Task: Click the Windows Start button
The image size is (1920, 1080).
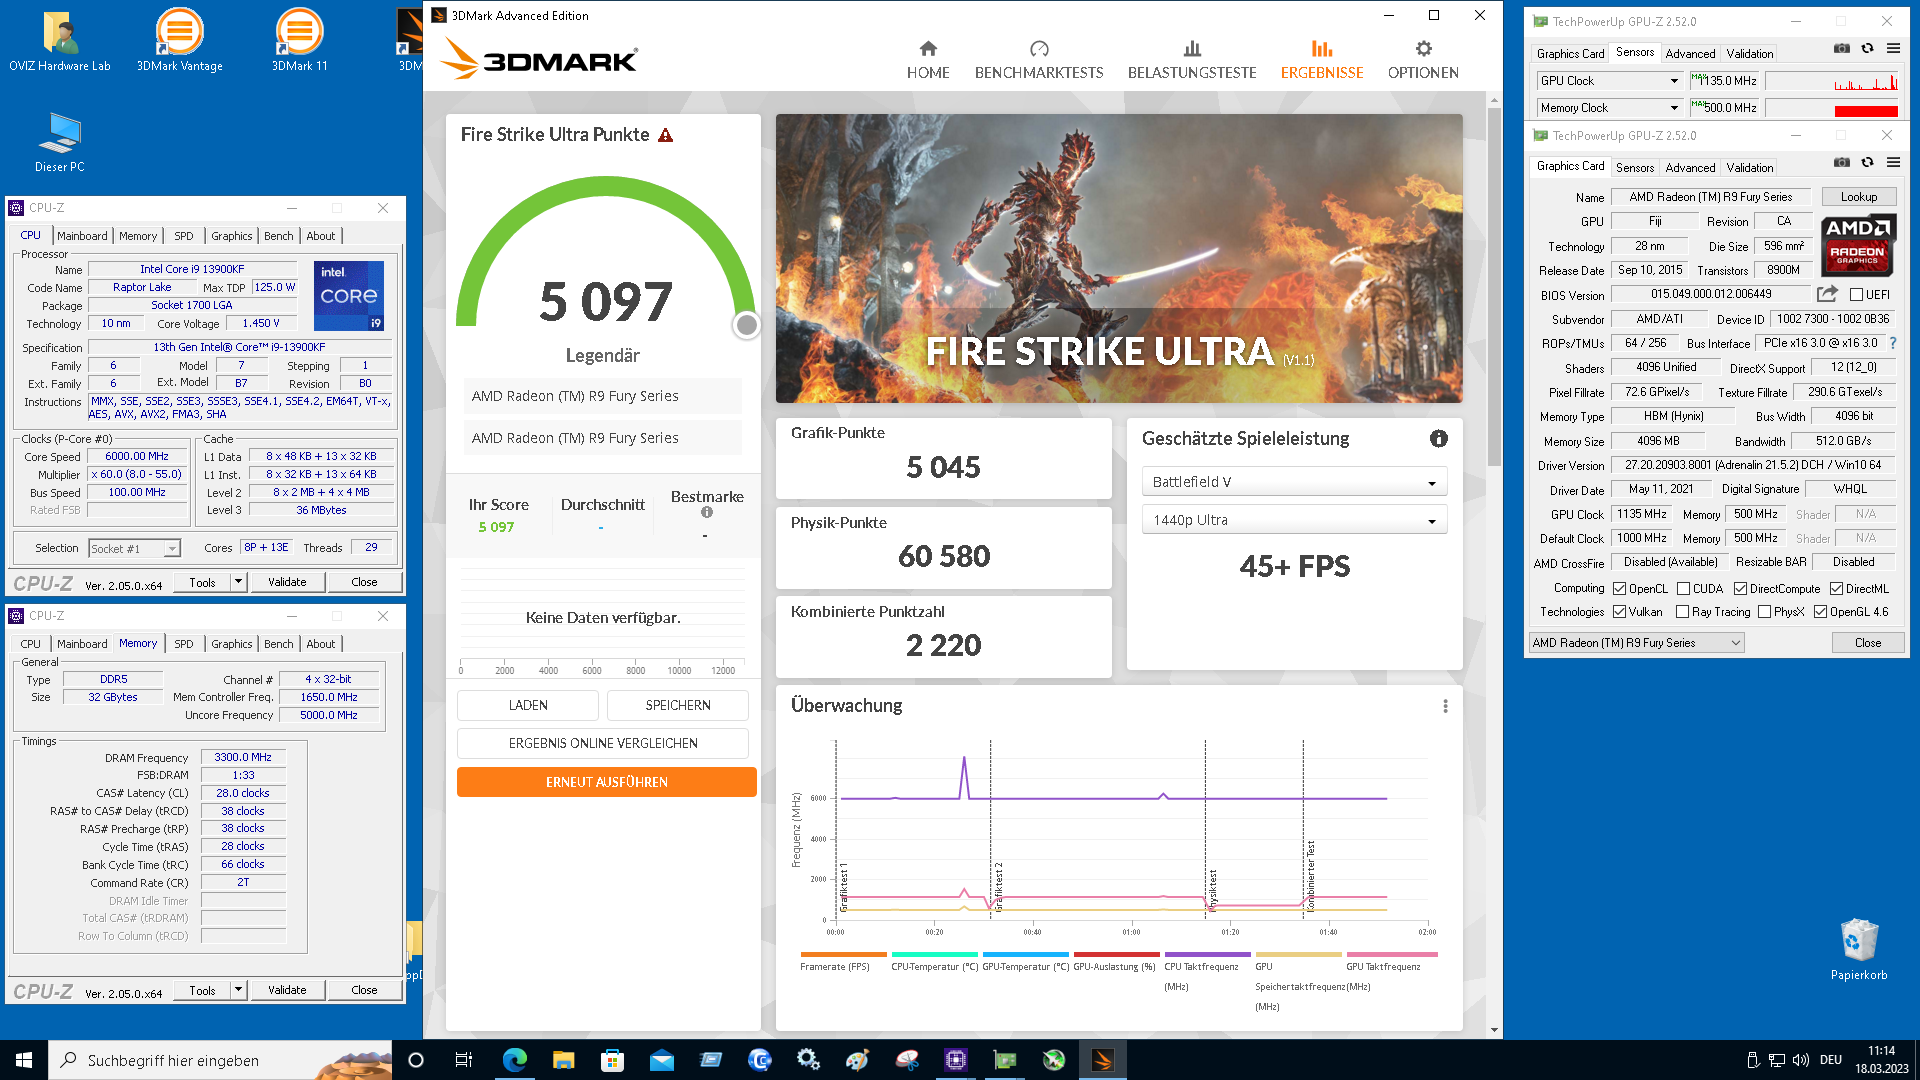Action: tap(24, 1060)
